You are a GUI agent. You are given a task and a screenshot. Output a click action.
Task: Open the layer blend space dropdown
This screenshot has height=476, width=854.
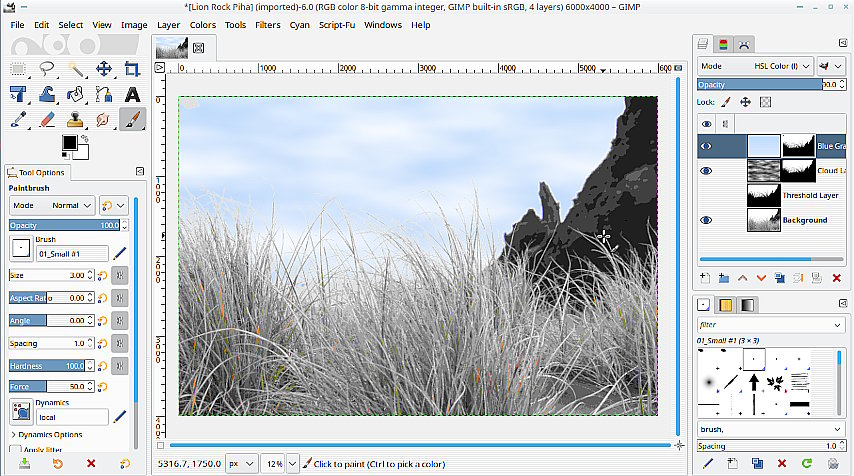[x=831, y=66]
